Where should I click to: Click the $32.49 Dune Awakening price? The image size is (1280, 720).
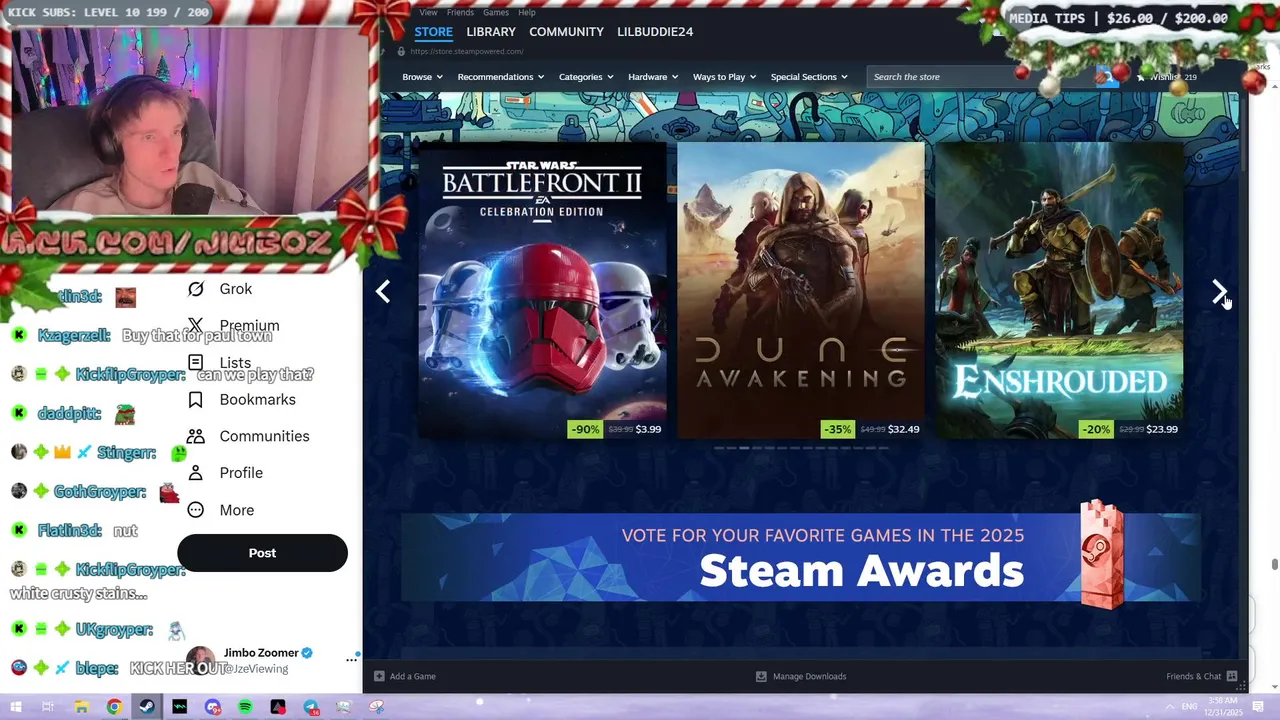(904, 429)
